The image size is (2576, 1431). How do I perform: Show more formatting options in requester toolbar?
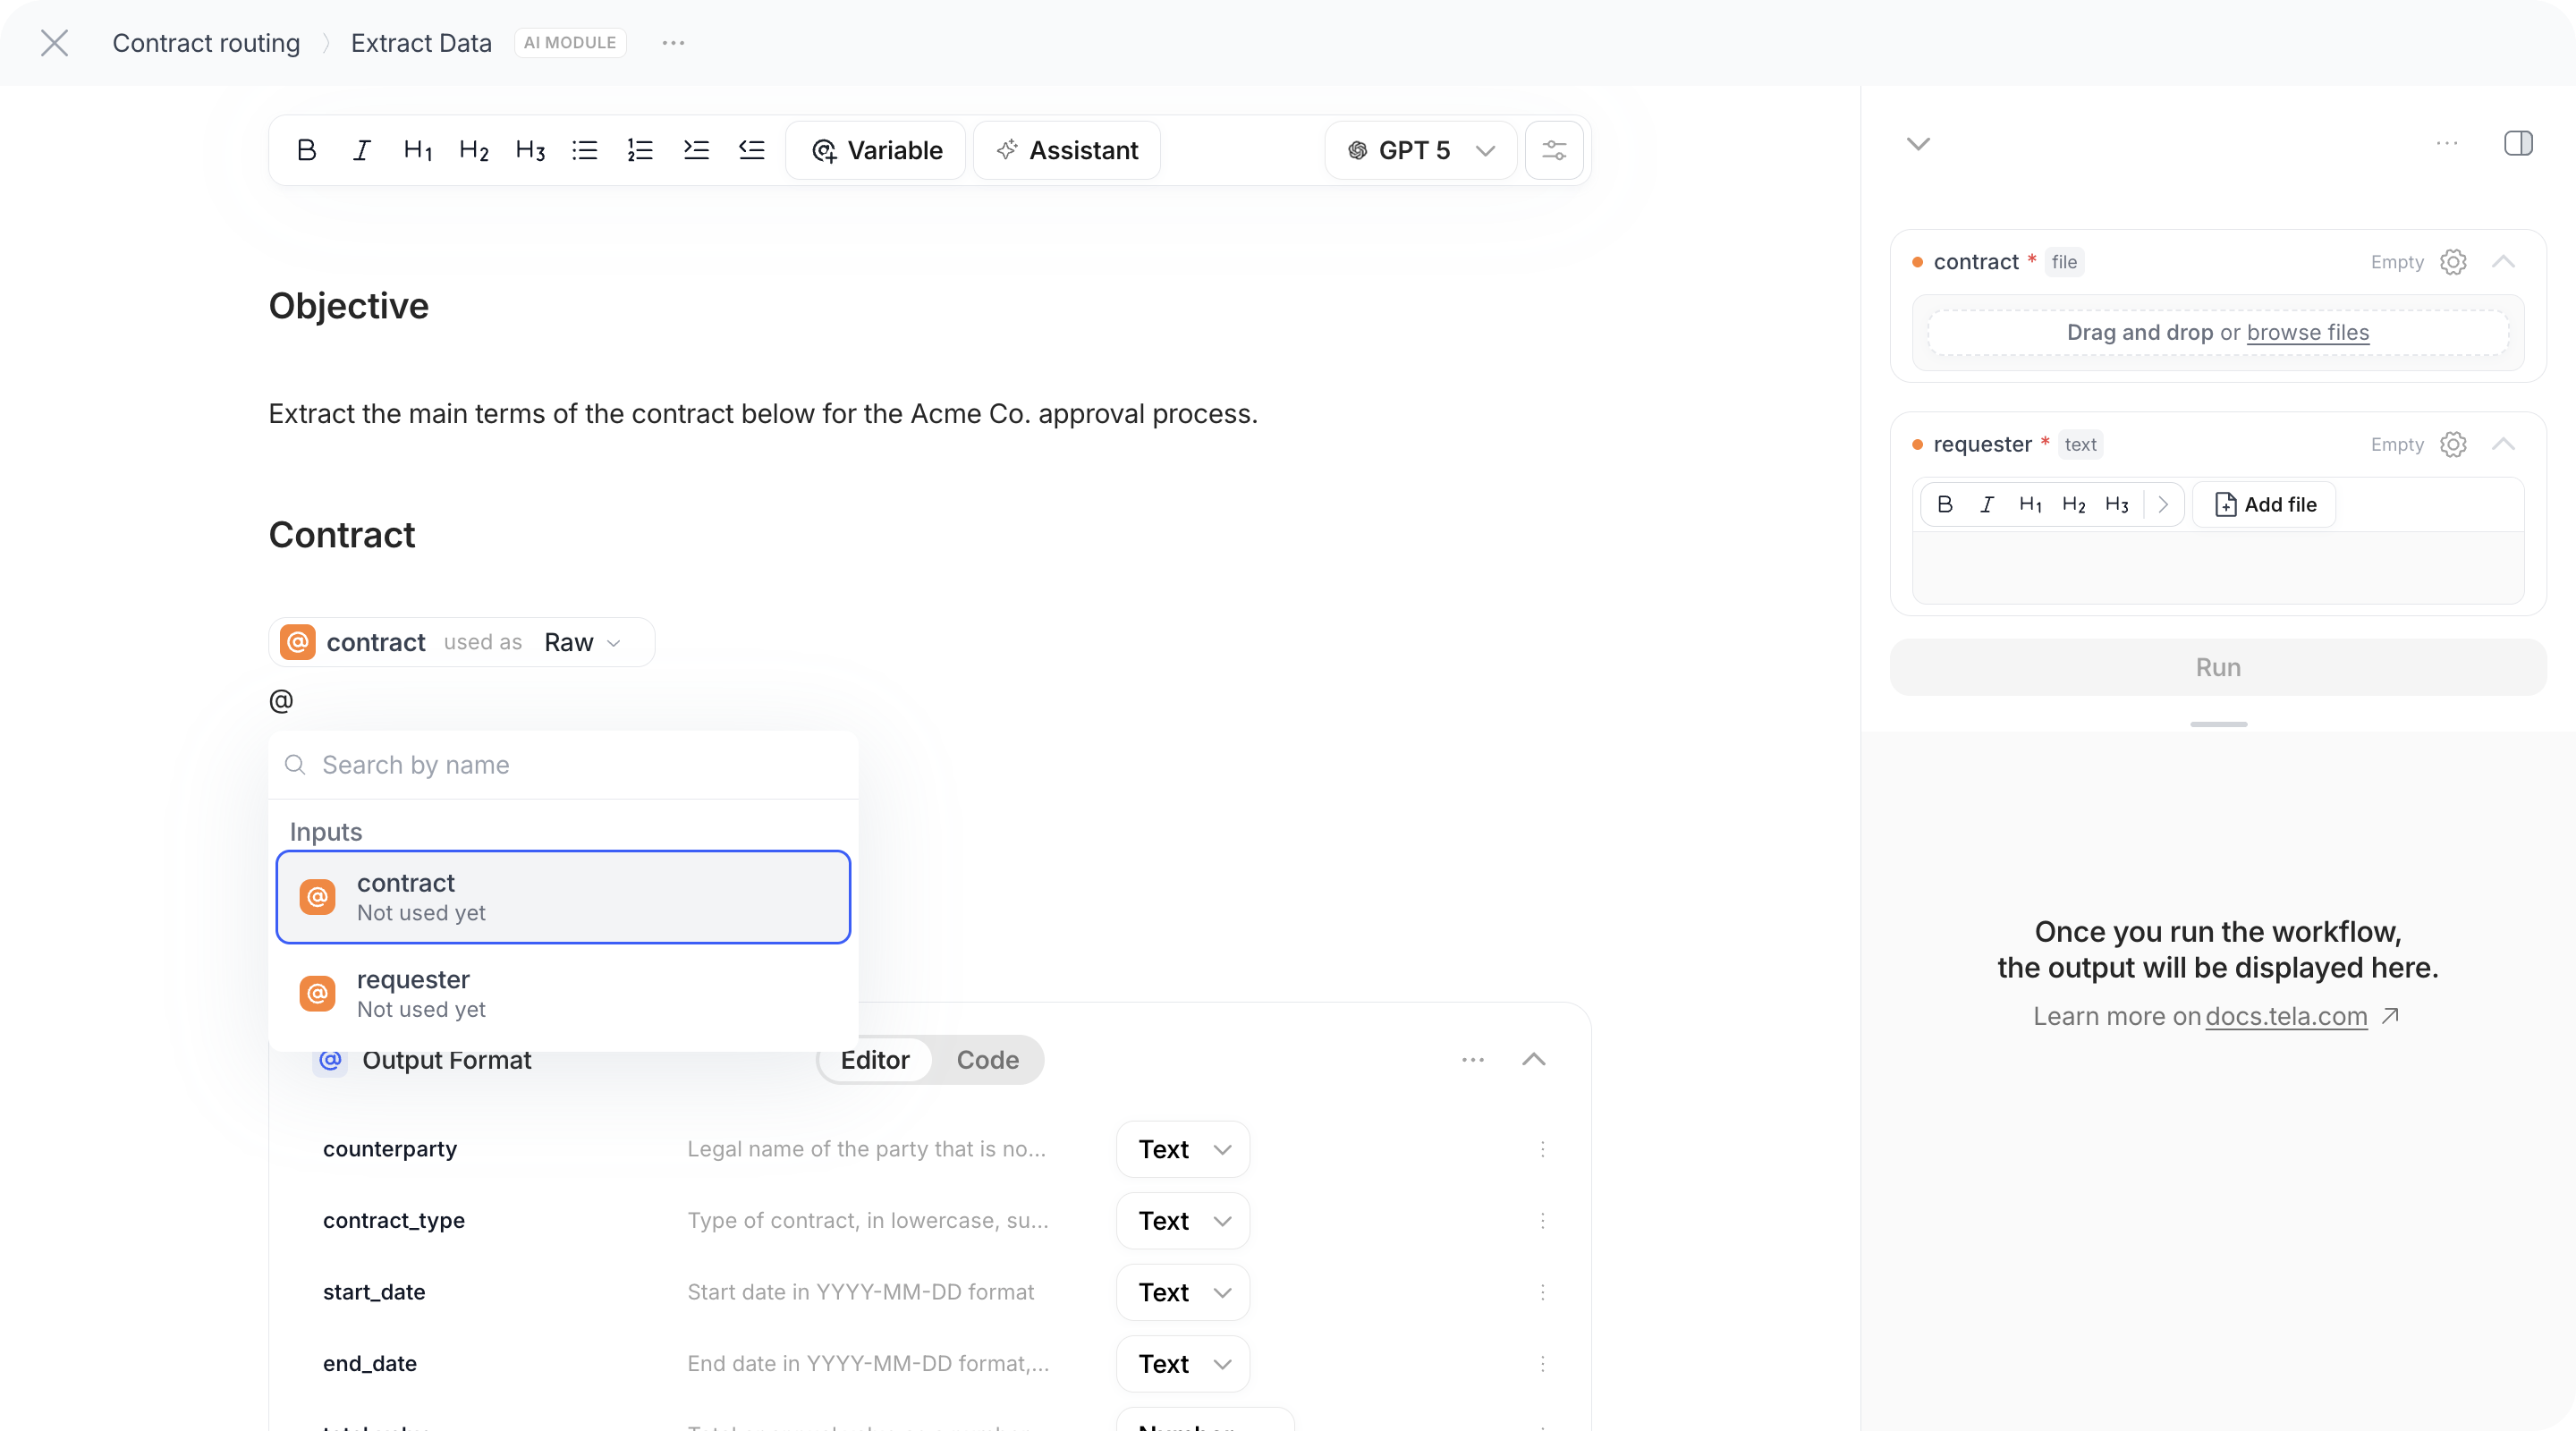[x=2163, y=504]
